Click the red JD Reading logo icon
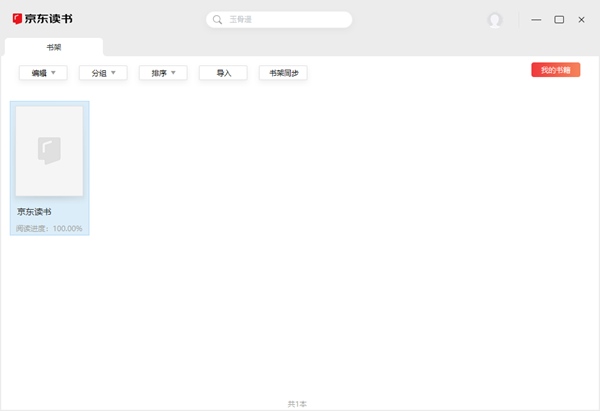600x411 pixels. (17, 19)
